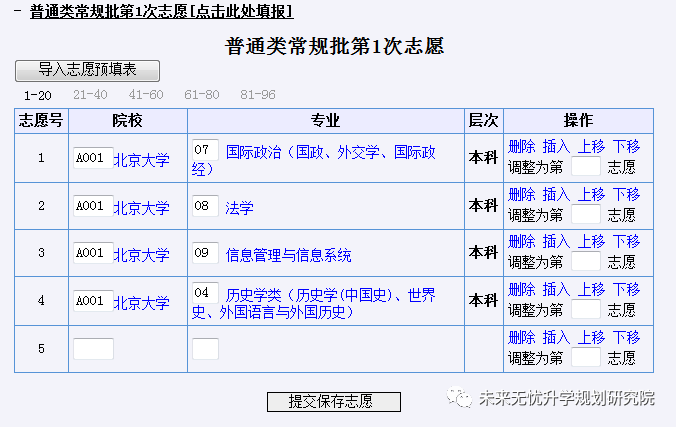
Task: Focus reorder number field for choice 3
Action: (x=585, y=261)
